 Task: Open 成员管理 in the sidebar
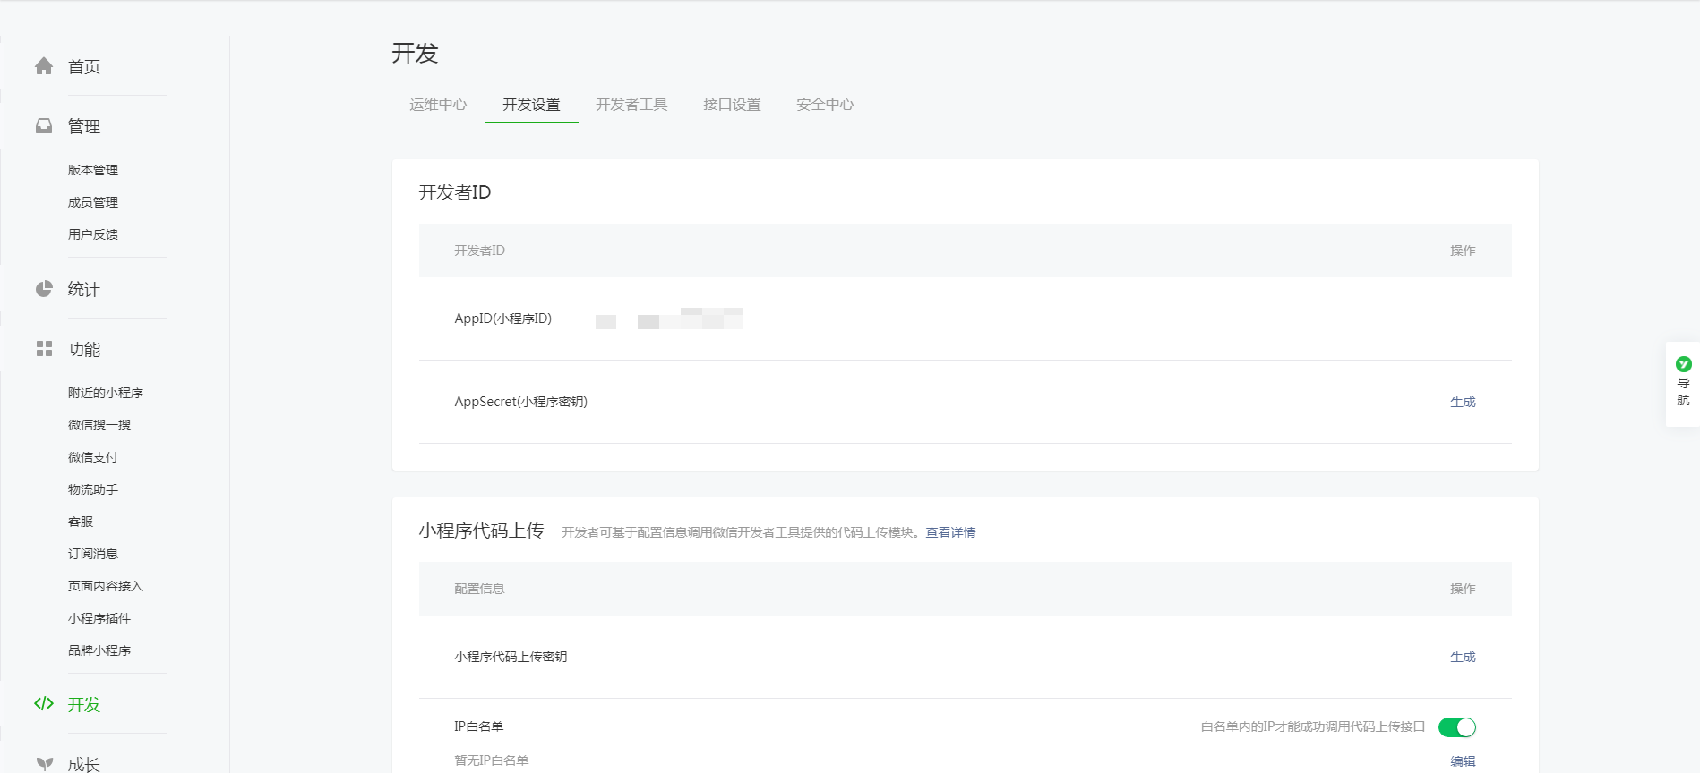click(93, 202)
